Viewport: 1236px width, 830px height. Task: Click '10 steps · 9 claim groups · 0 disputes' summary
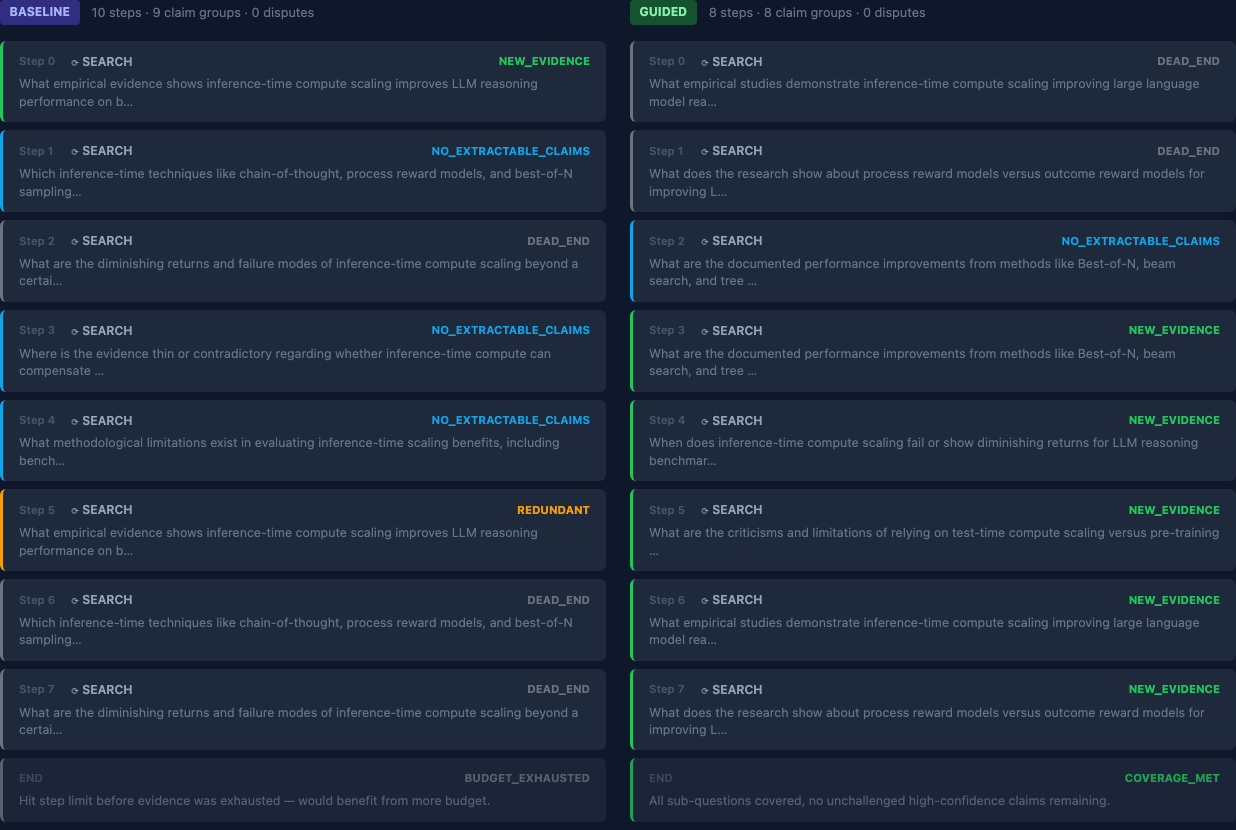(203, 13)
